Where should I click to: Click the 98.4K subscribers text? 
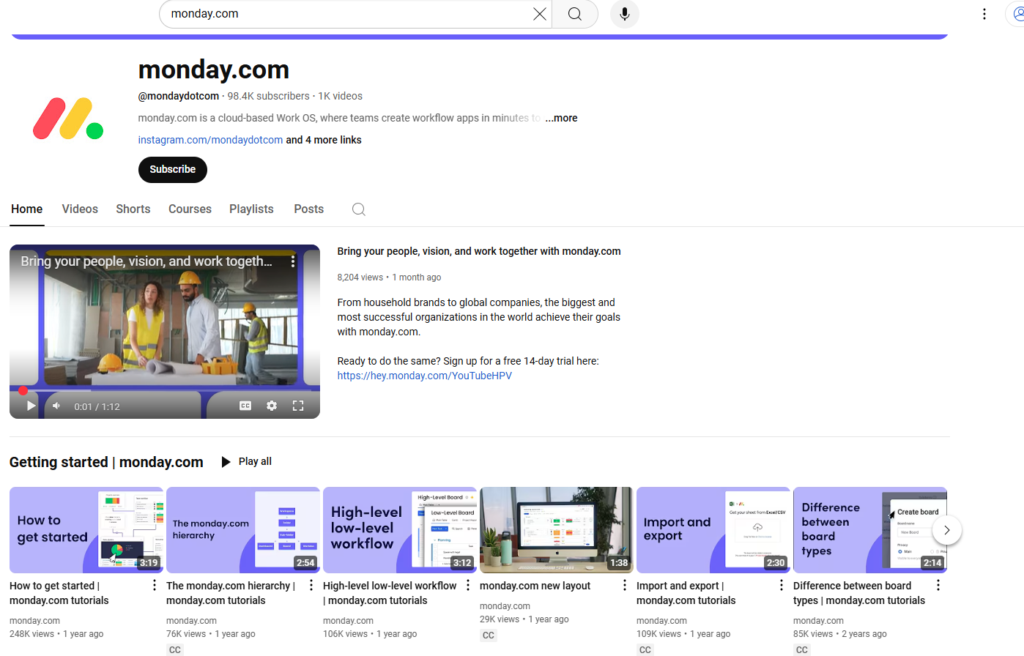pos(268,96)
